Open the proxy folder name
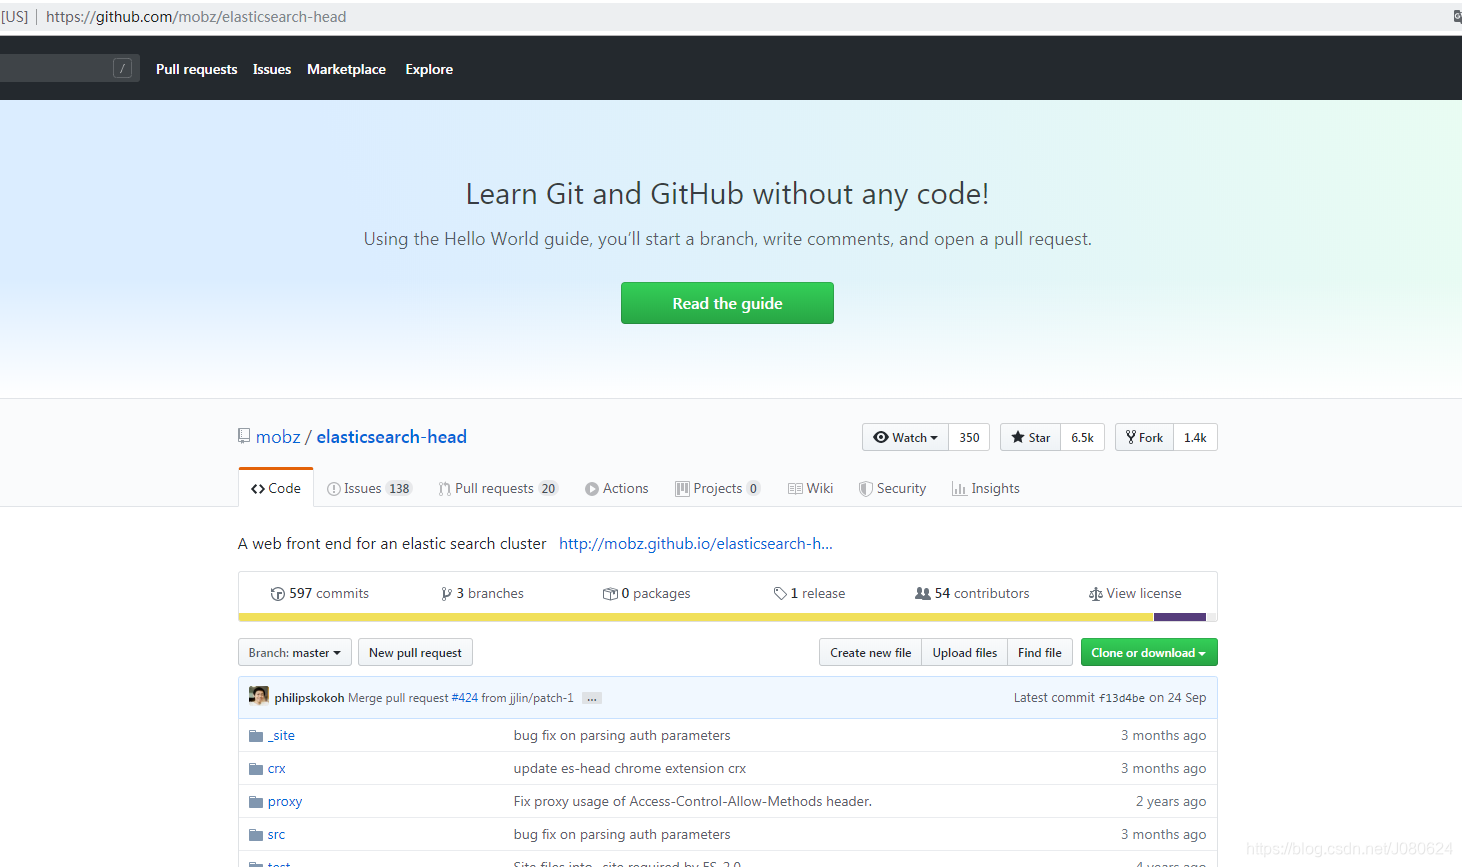Viewport: 1462px width, 867px height. (x=285, y=802)
